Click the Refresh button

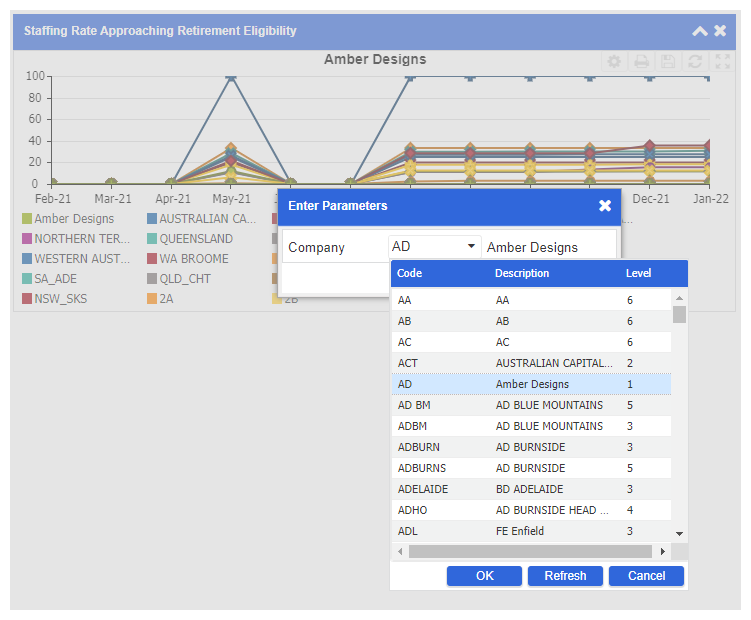pyautogui.click(x=565, y=575)
